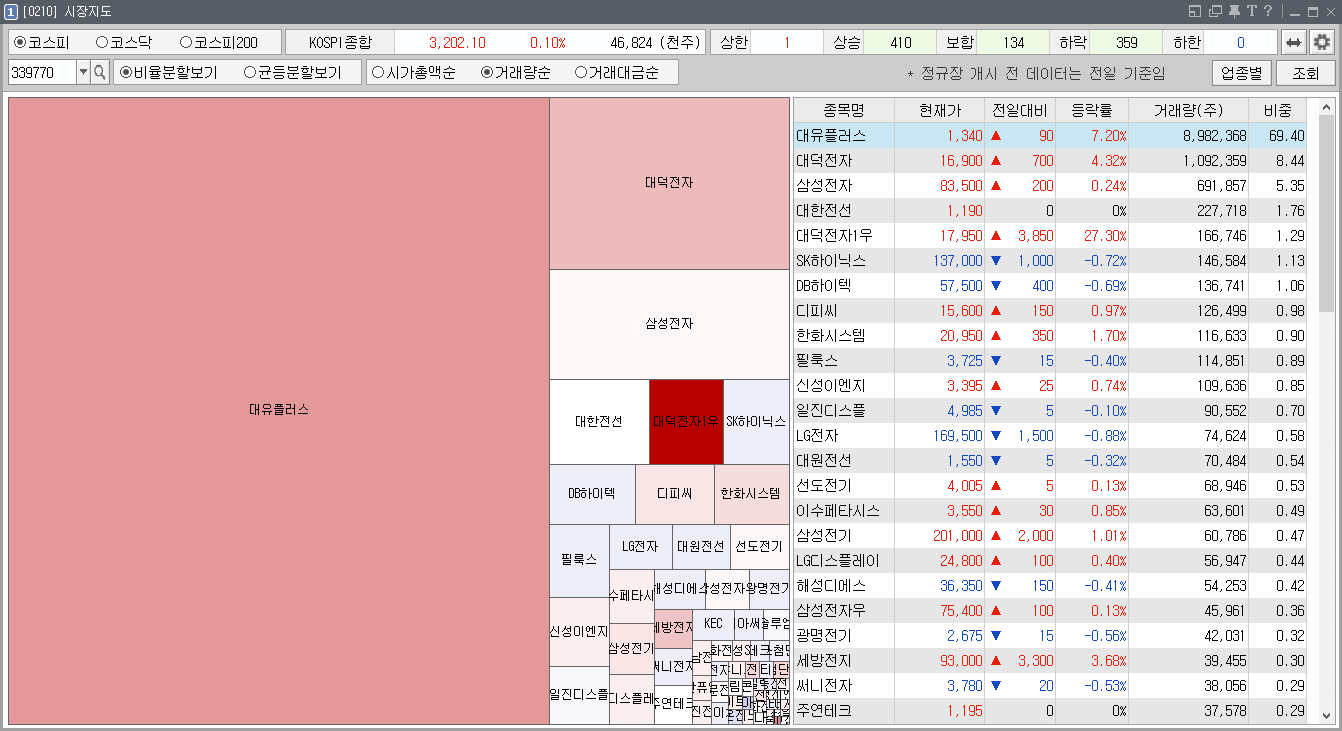Click the duplicate window icon in title bar
Viewport: 1342px width, 731px height.
[1215, 11]
